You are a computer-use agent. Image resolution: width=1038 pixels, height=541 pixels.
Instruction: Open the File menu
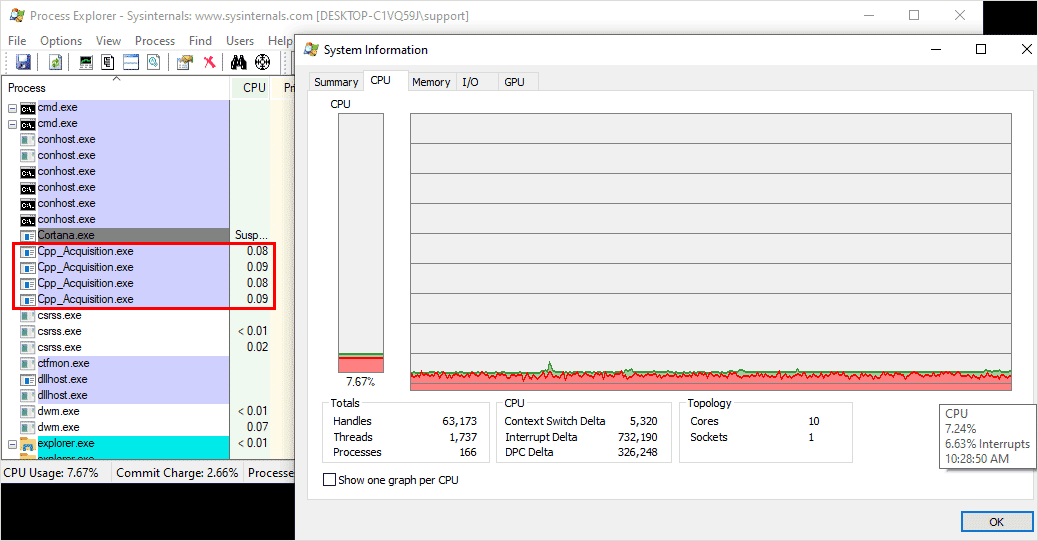(17, 40)
